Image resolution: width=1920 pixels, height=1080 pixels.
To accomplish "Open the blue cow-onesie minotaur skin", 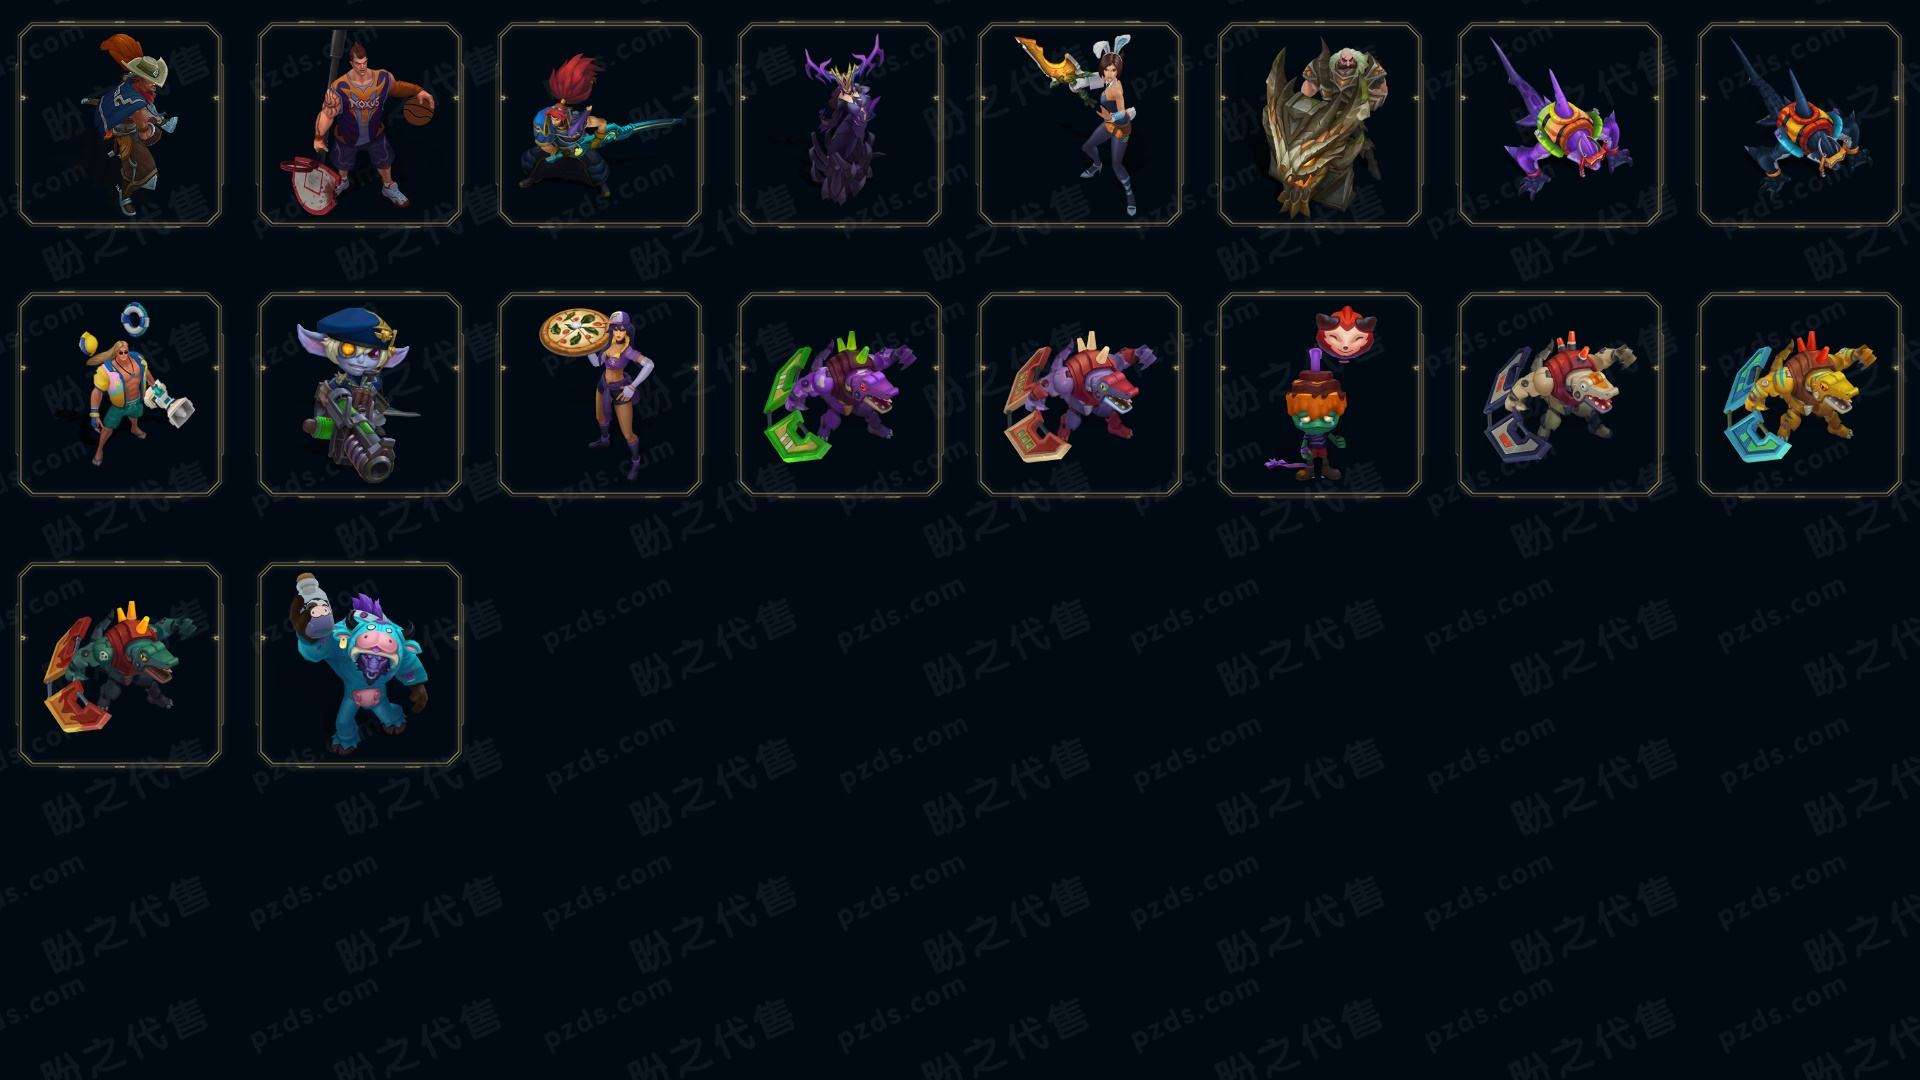I will (360, 664).
